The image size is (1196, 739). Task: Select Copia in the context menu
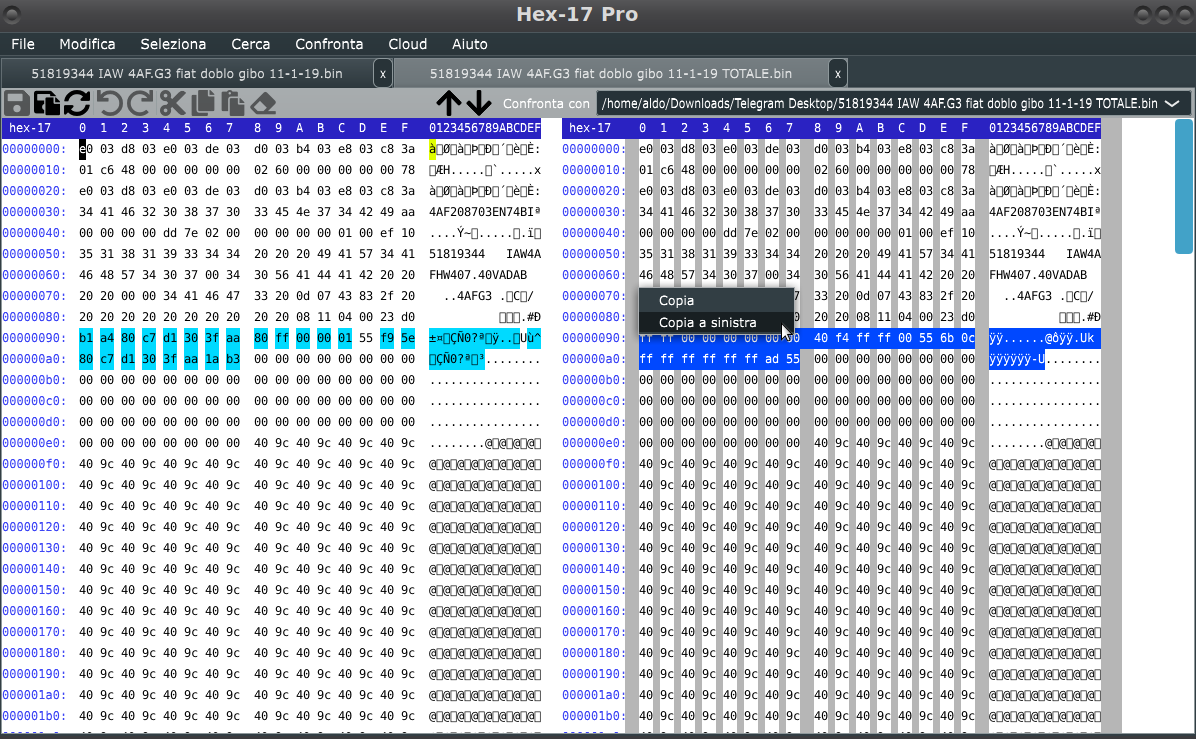(677, 300)
